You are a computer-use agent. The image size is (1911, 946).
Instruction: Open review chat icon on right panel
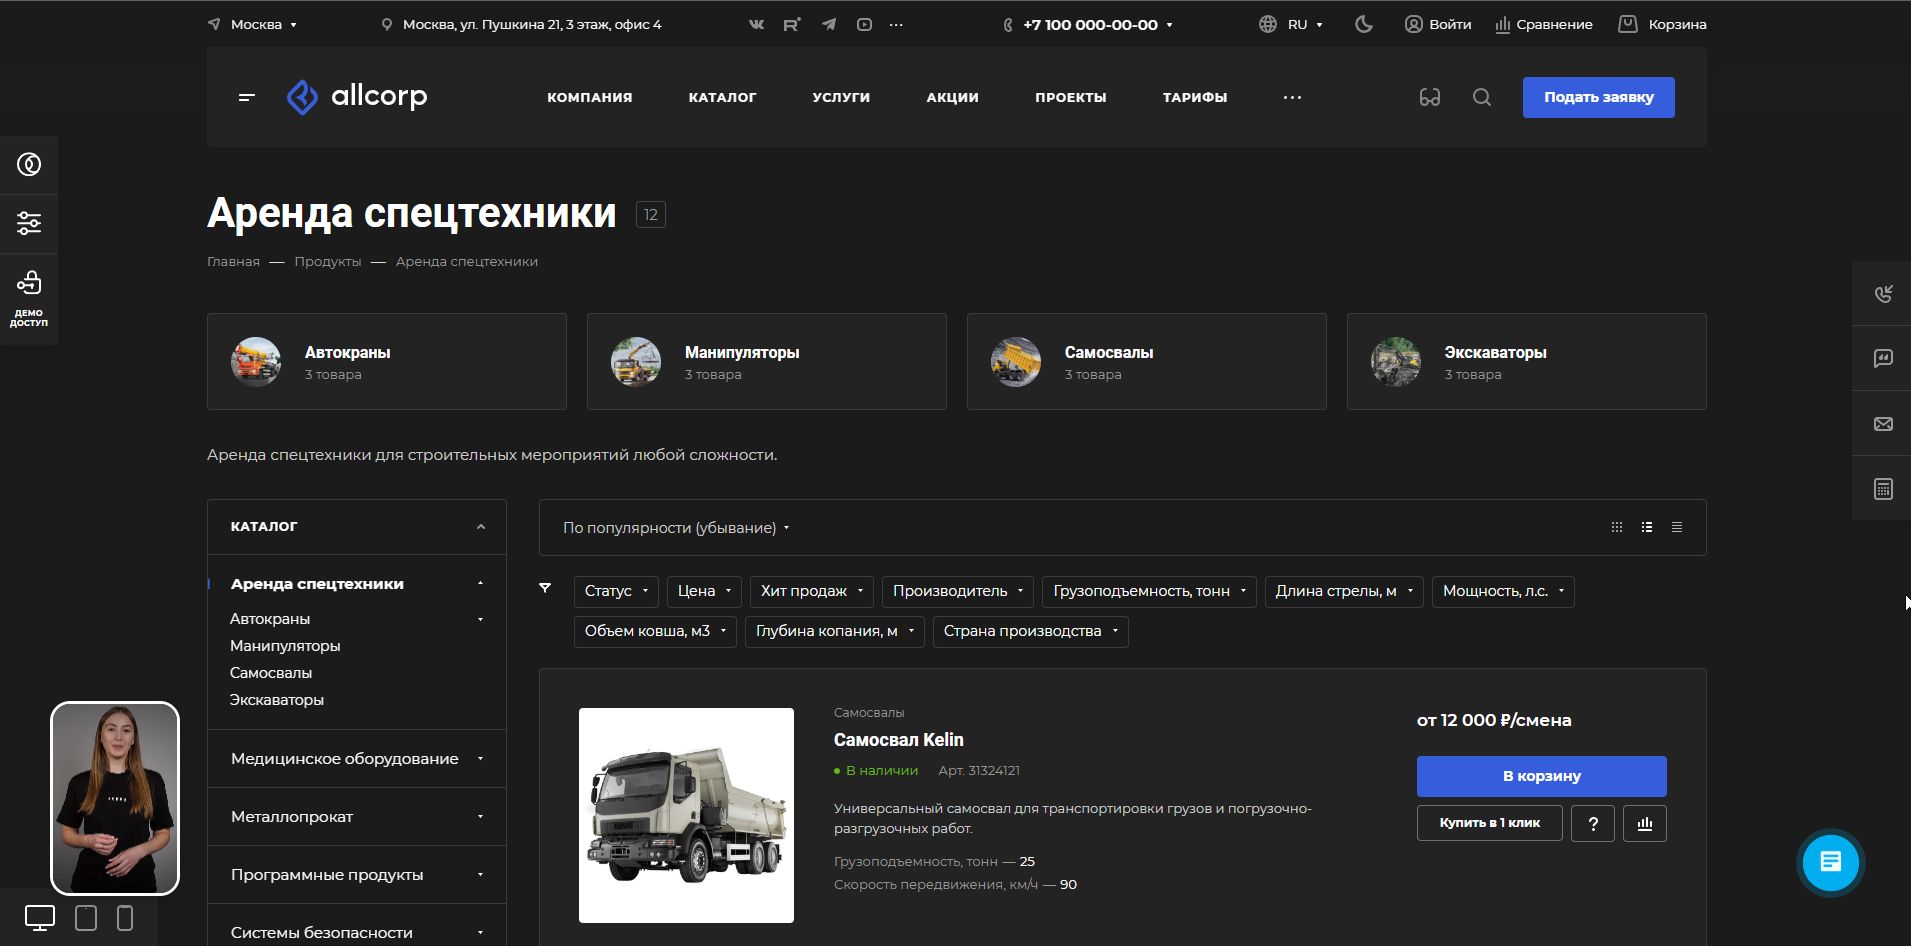(1882, 358)
